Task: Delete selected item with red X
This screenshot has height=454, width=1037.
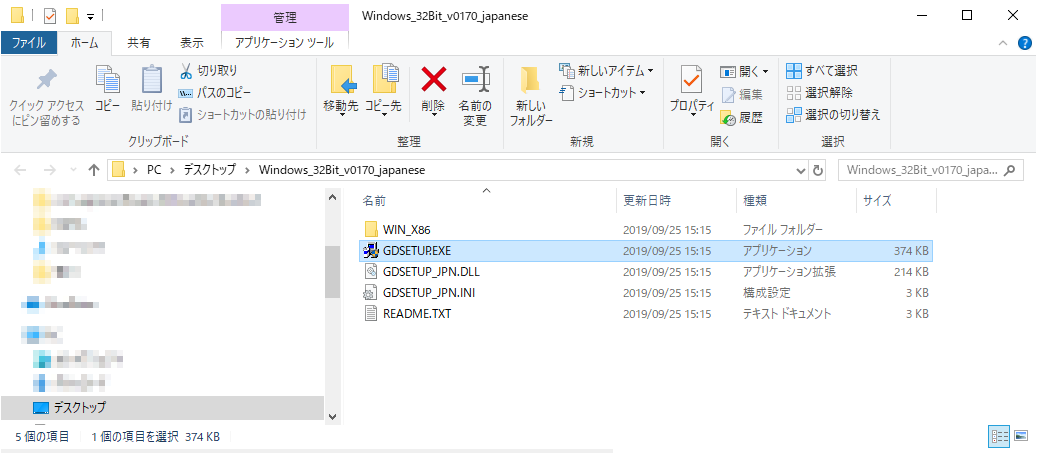Action: click(434, 92)
